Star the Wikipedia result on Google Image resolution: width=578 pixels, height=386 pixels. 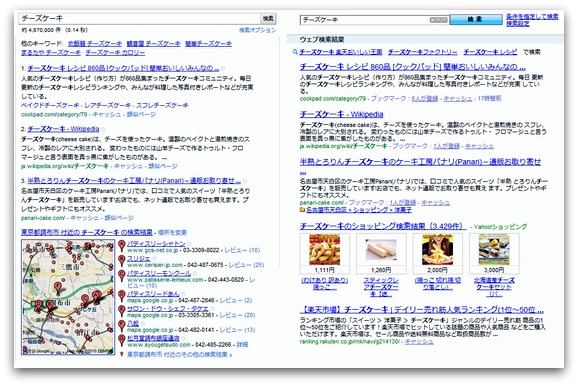pos(103,129)
